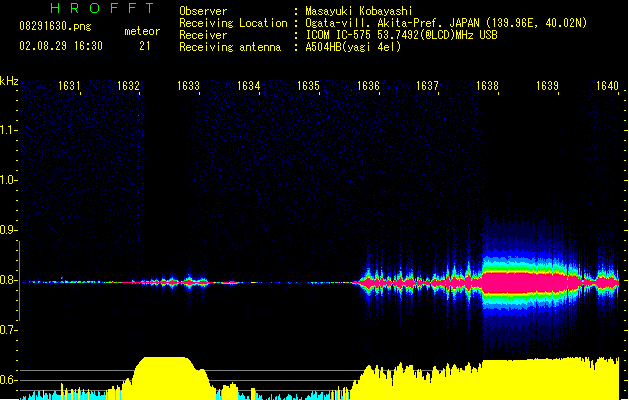Click the kHz axis unit label
Image resolution: width=629 pixels, height=400 pixels.
pos(9,81)
